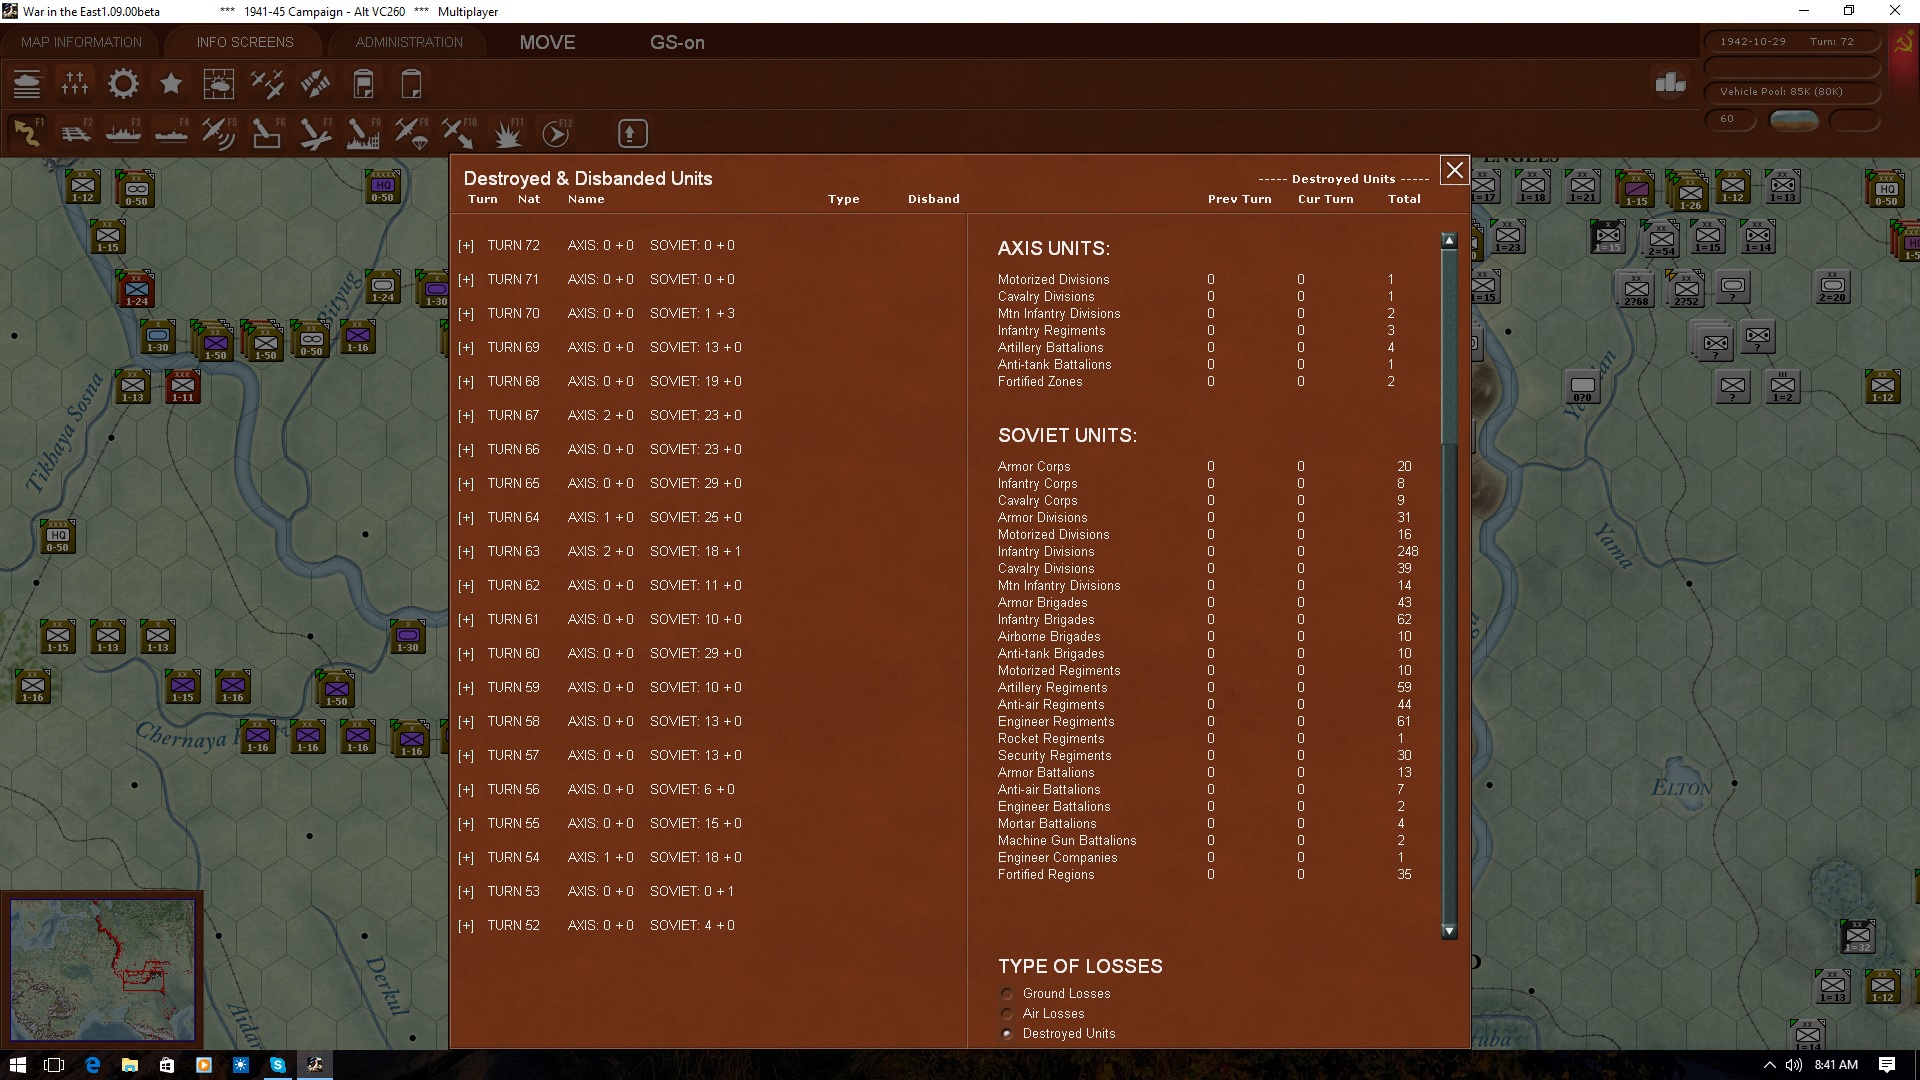The width and height of the screenshot is (1920, 1080).
Task: Select the F9 air transport parachute icon
Action: pyautogui.click(x=411, y=133)
